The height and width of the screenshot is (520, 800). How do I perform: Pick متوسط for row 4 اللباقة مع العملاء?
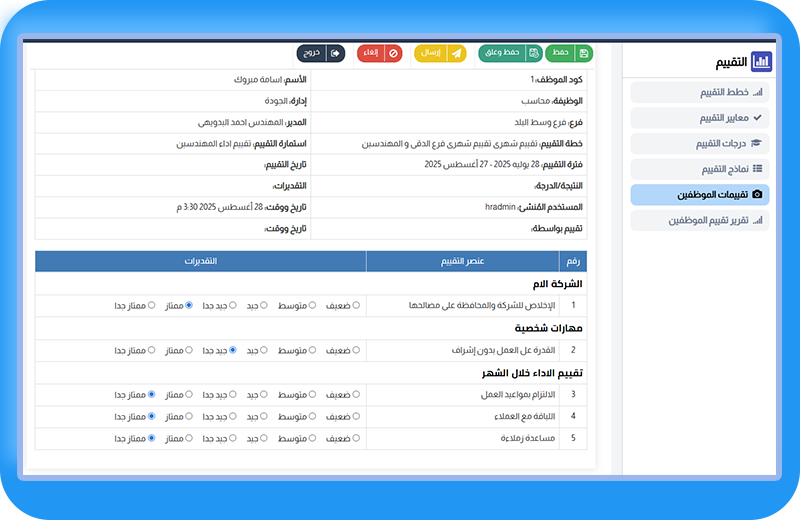pos(312,416)
